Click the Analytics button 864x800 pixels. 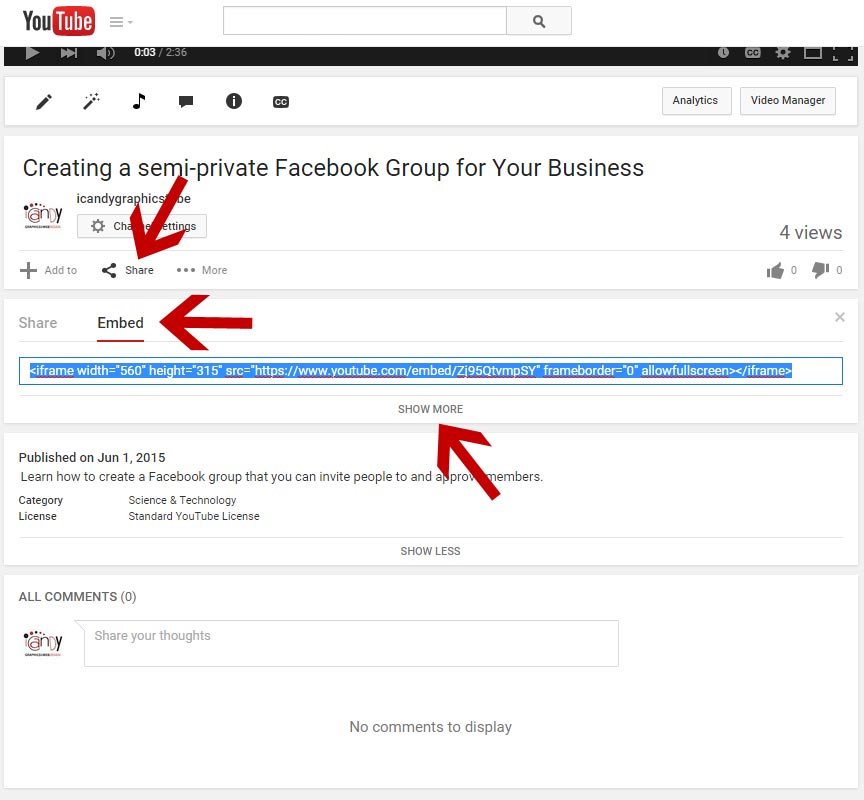point(696,101)
